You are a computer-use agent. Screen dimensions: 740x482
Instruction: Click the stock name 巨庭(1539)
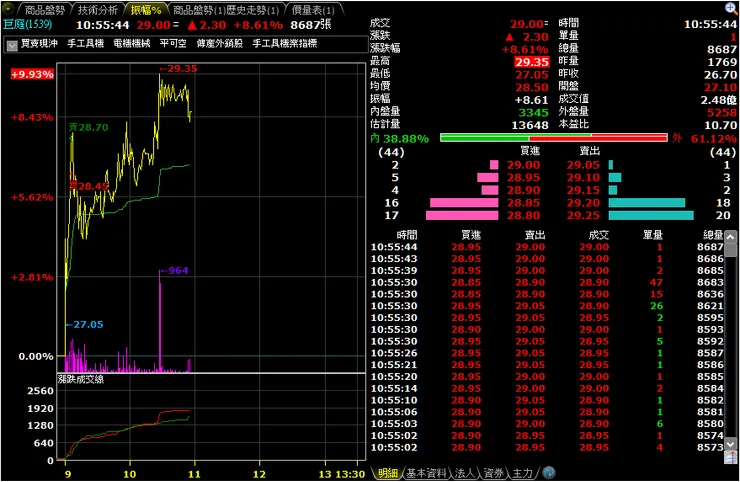tap(27, 24)
